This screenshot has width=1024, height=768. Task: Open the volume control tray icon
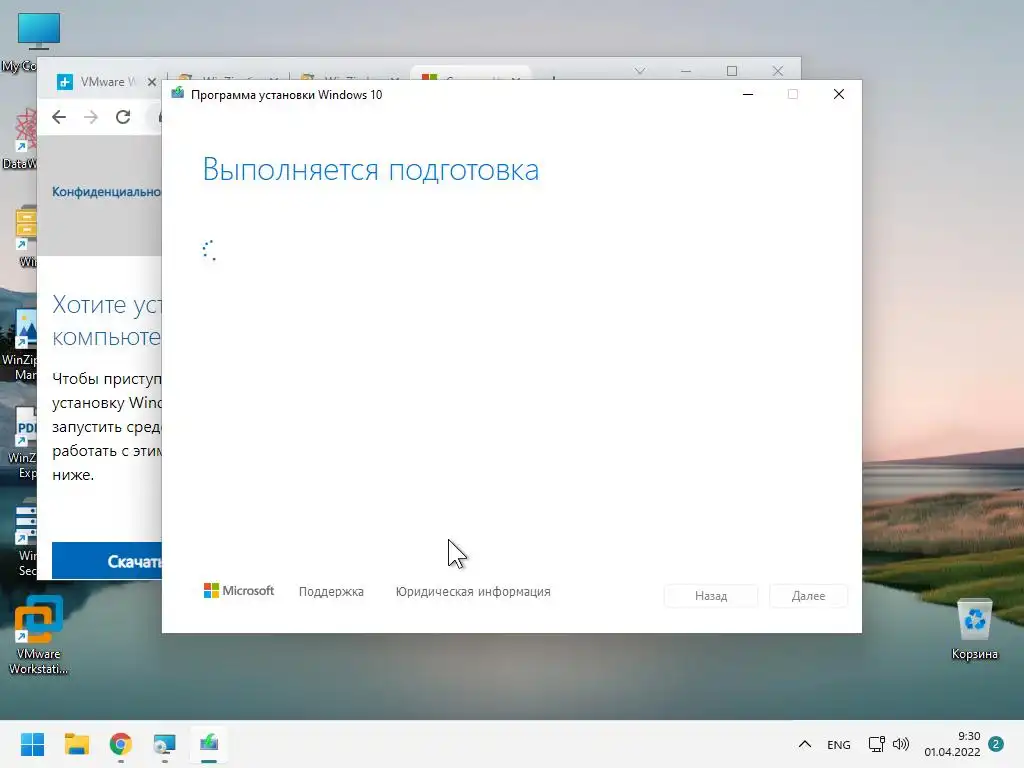pyautogui.click(x=901, y=744)
